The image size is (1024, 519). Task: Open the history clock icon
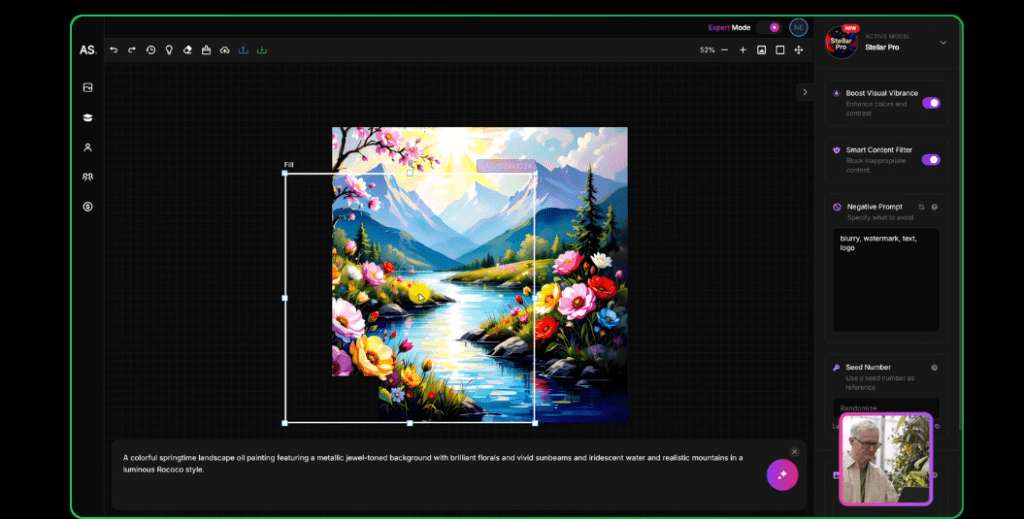click(x=151, y=50)
